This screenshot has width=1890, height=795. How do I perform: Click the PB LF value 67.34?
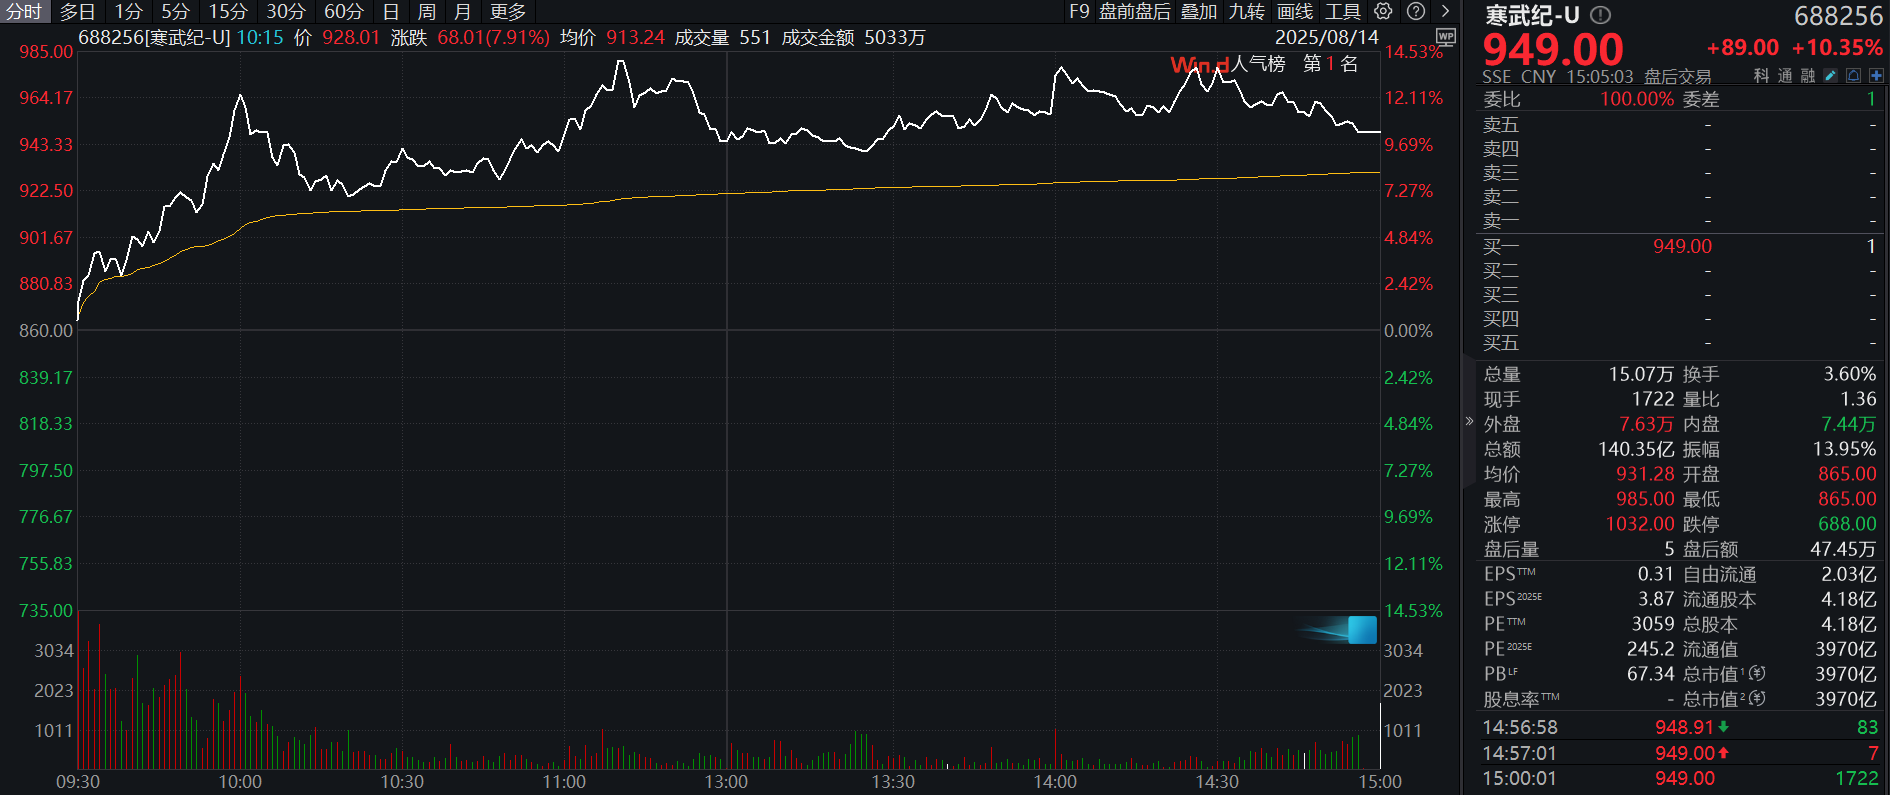[1650, 674]
